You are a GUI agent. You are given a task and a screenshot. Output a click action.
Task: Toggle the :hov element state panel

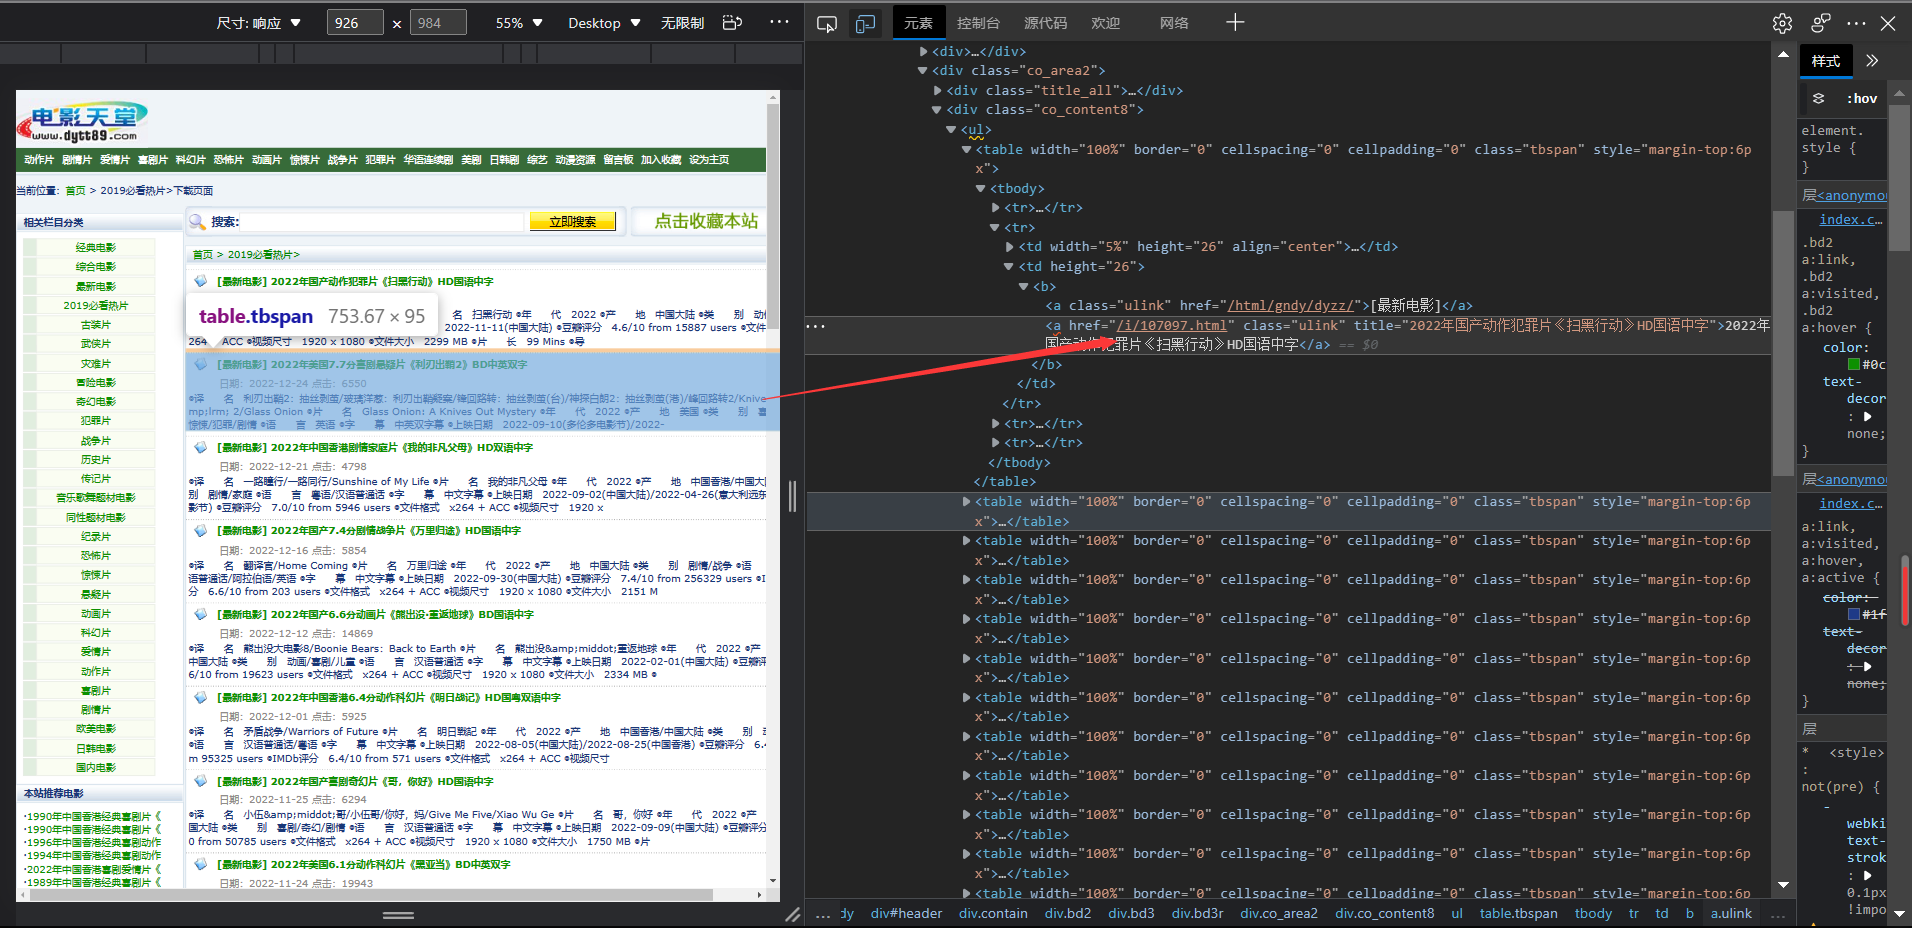pyautogui.click(x=1862, y=98)
